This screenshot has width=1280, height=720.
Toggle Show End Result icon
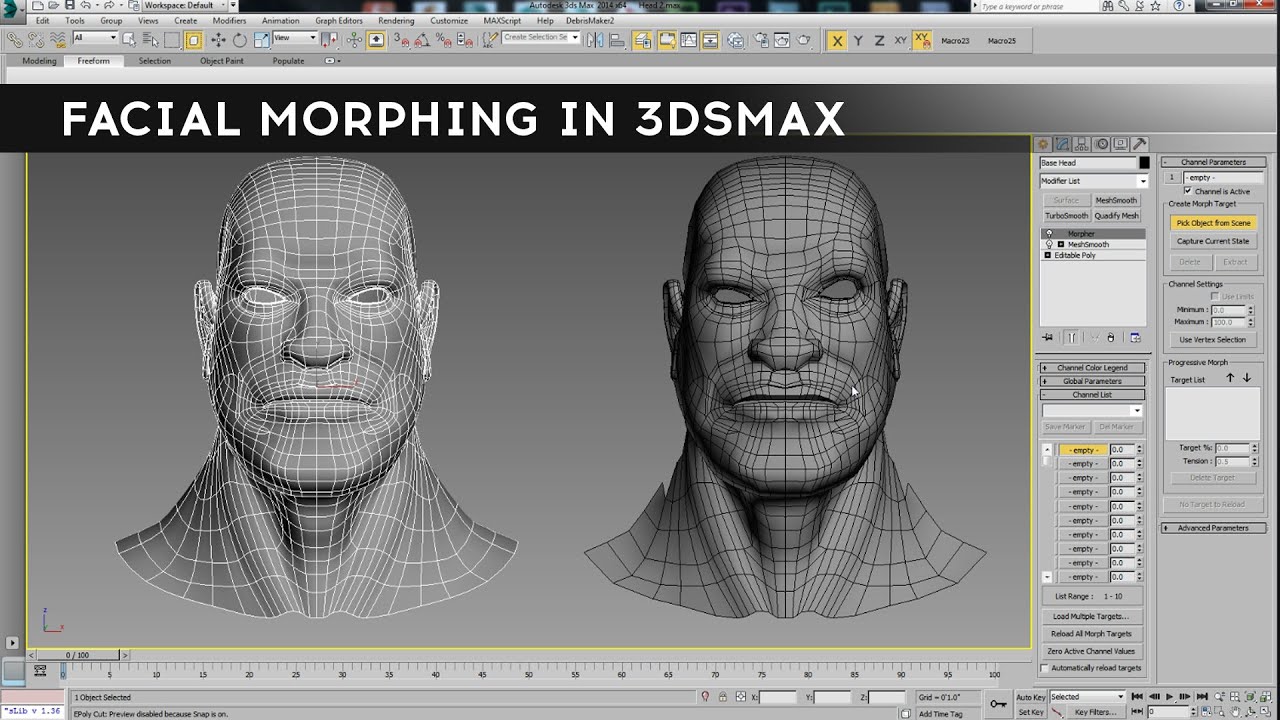[1071, 338]
